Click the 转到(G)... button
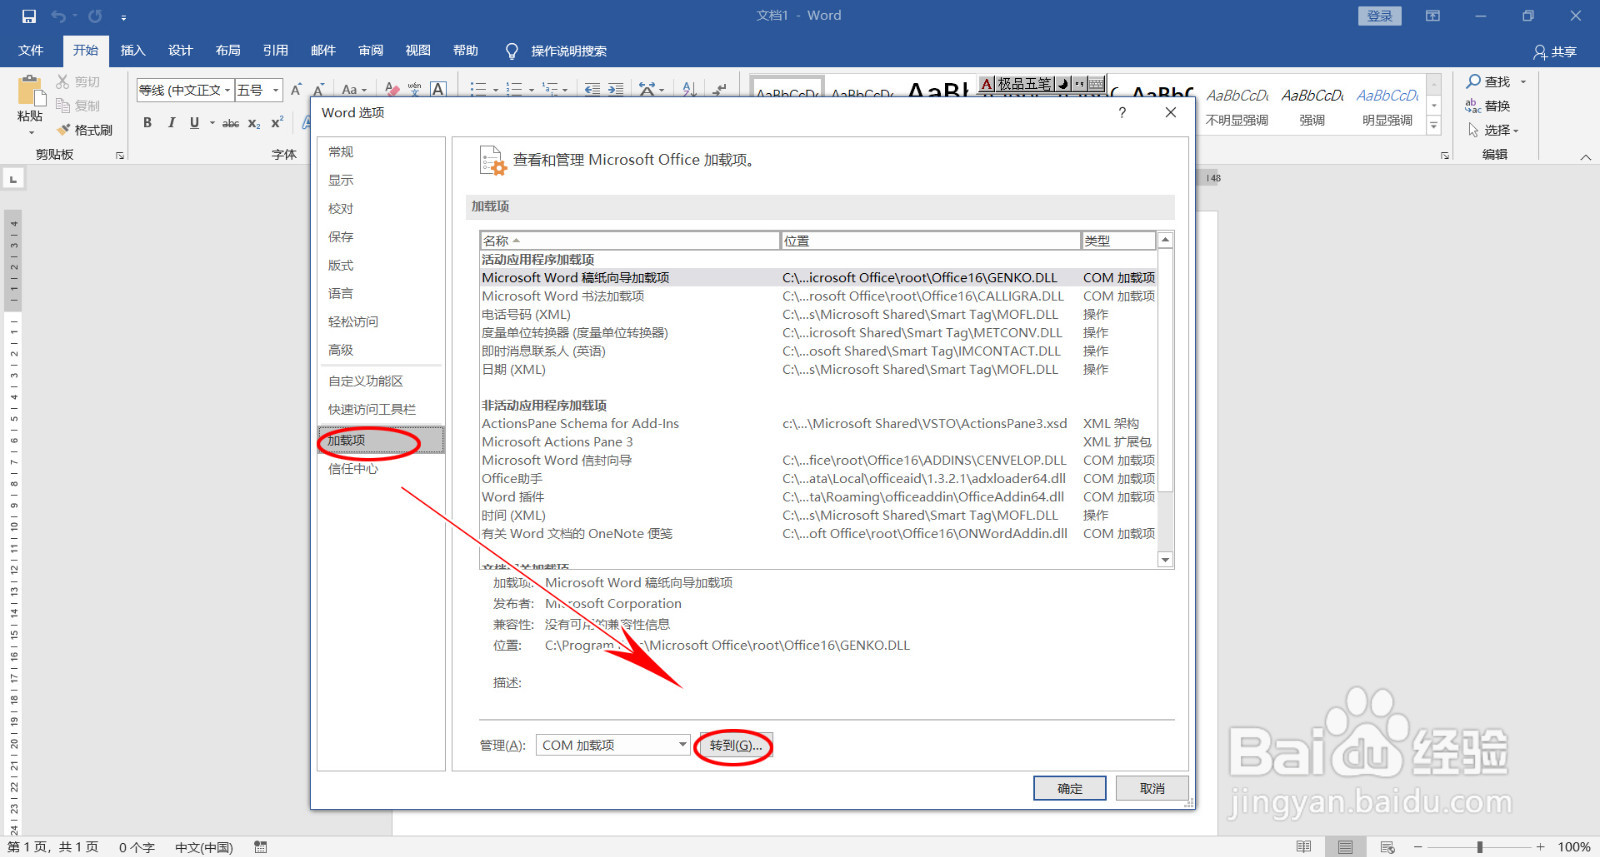The height and width of the screenshot is (857, 1600). tap(735, 745)
